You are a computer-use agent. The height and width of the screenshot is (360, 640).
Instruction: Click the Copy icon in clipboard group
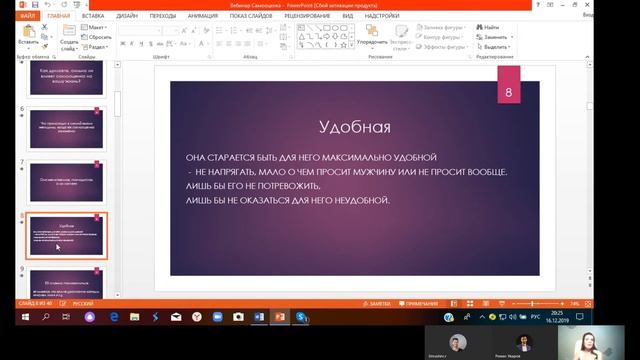click(44, 37)
